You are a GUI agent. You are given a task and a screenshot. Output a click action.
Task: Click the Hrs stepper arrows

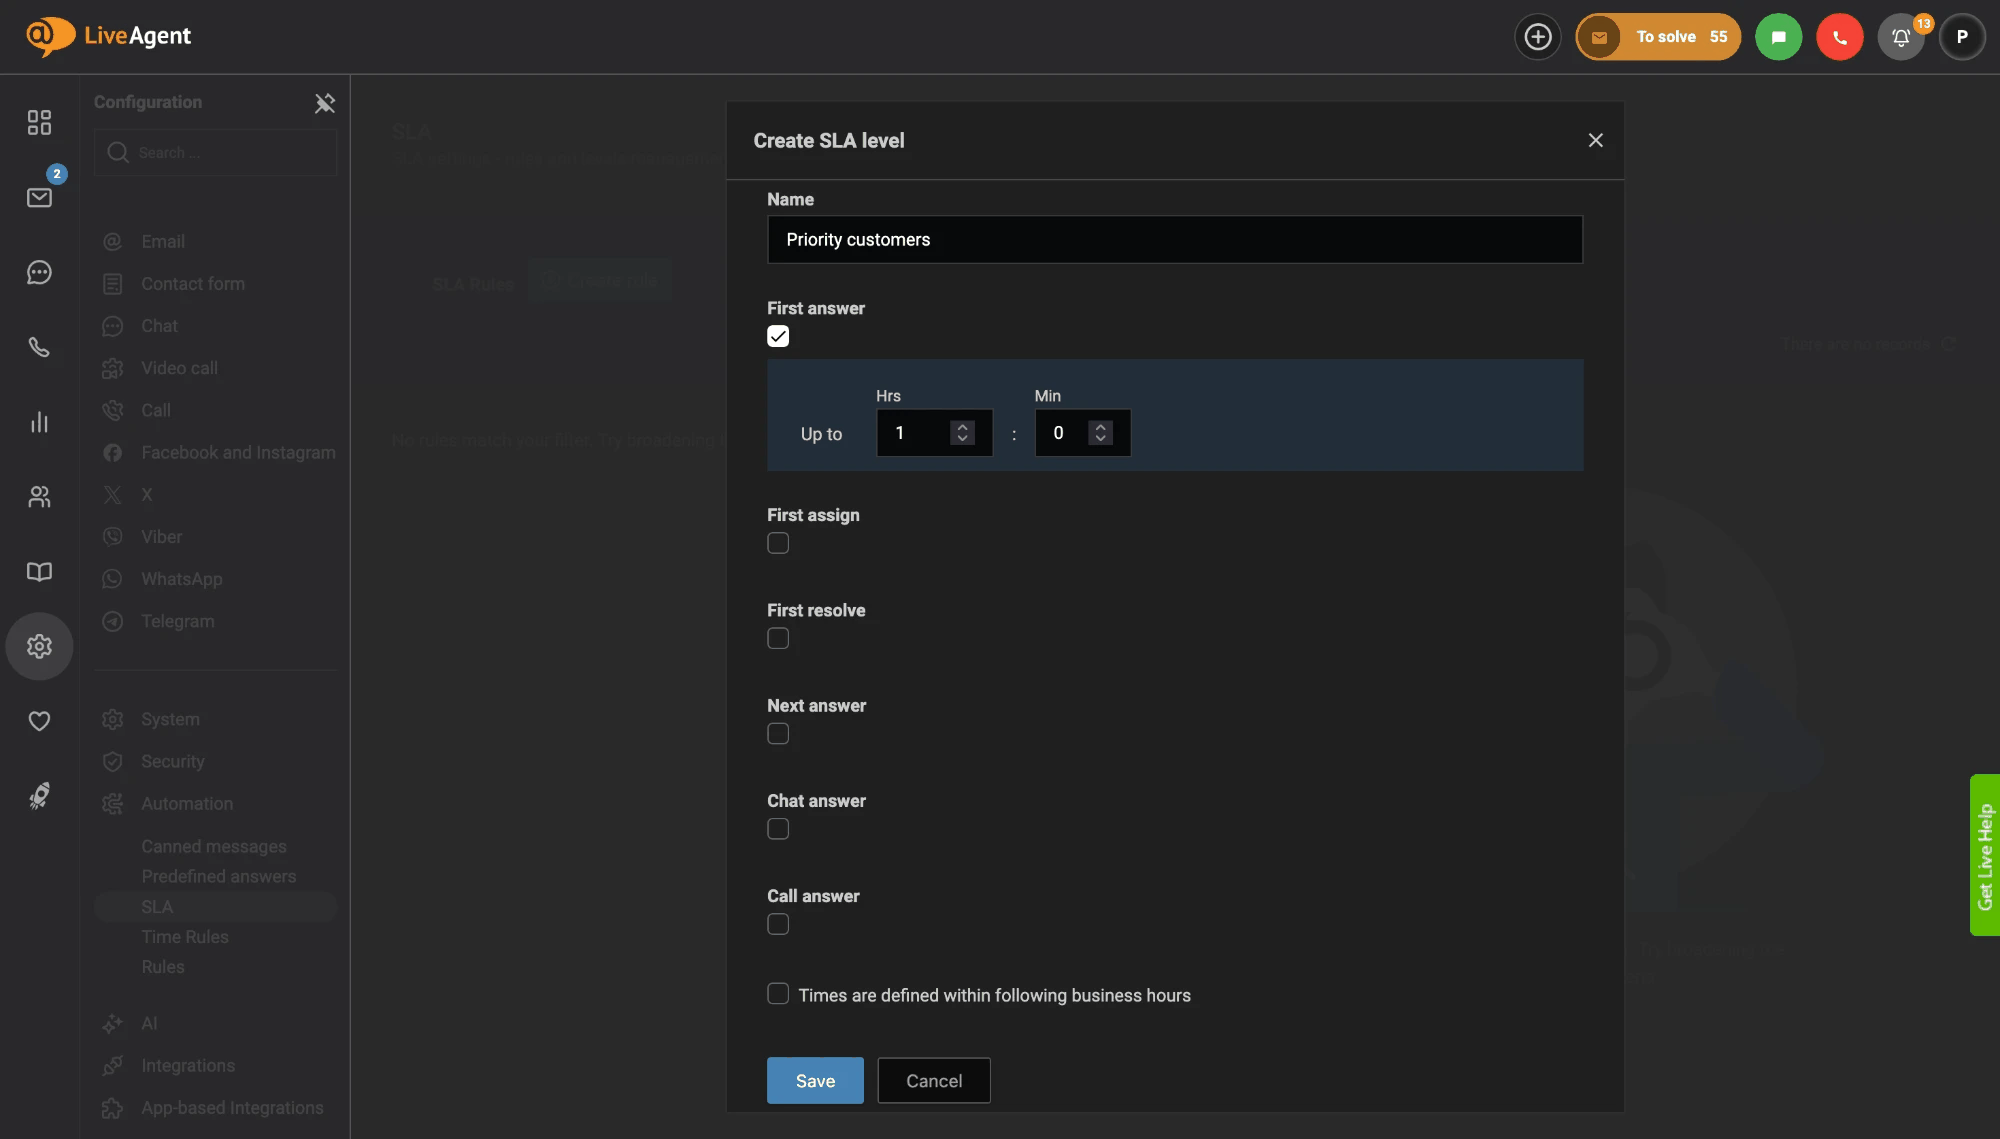pyautogui.click(x=962, y=433)
